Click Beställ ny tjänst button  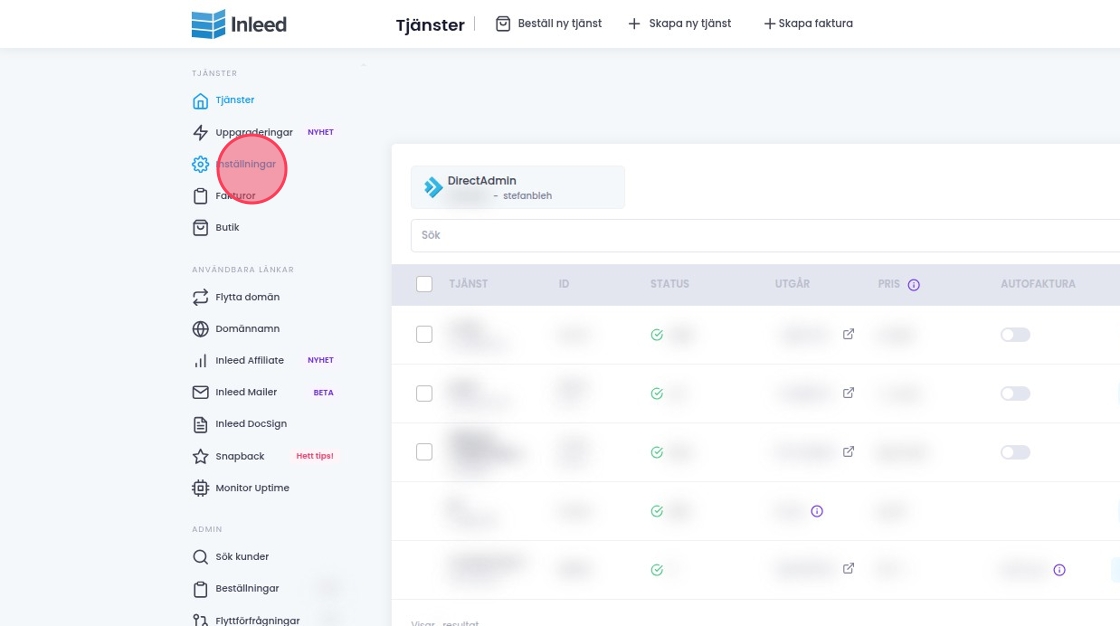point(549,24)
